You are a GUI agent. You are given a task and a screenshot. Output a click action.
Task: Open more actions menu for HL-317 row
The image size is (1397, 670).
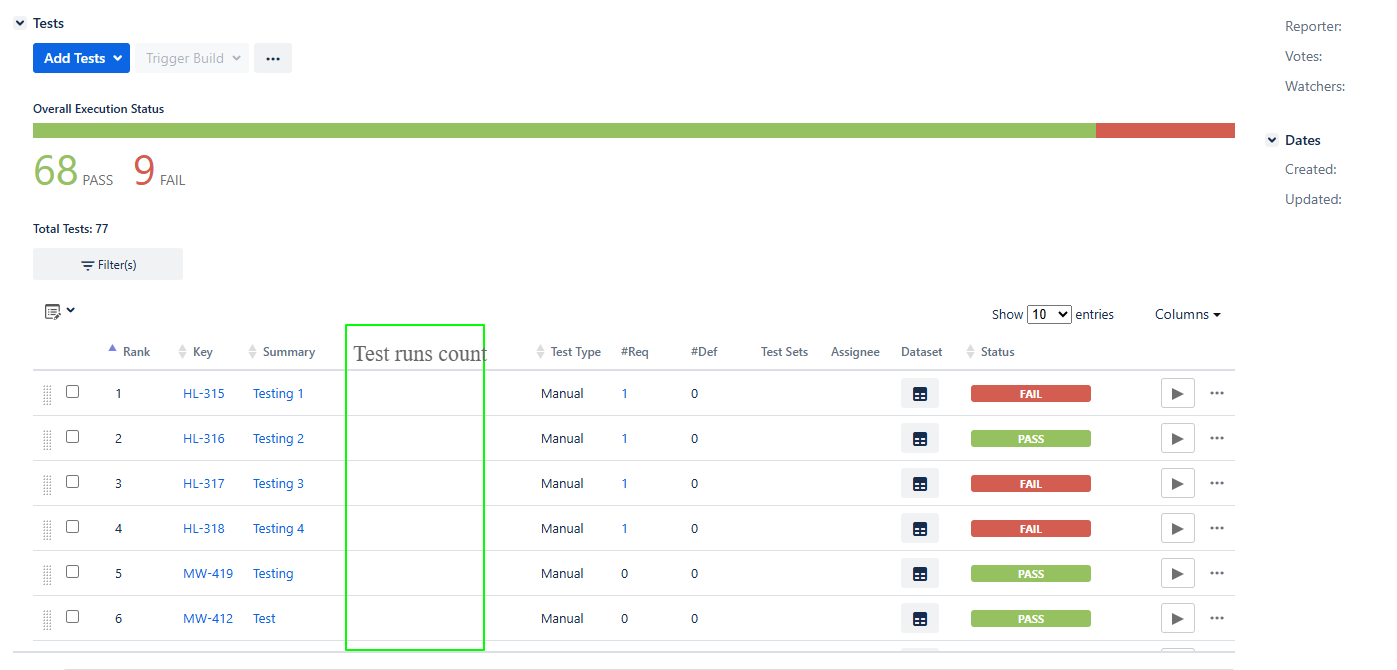pyautogui.click(x=1217, y=483)
